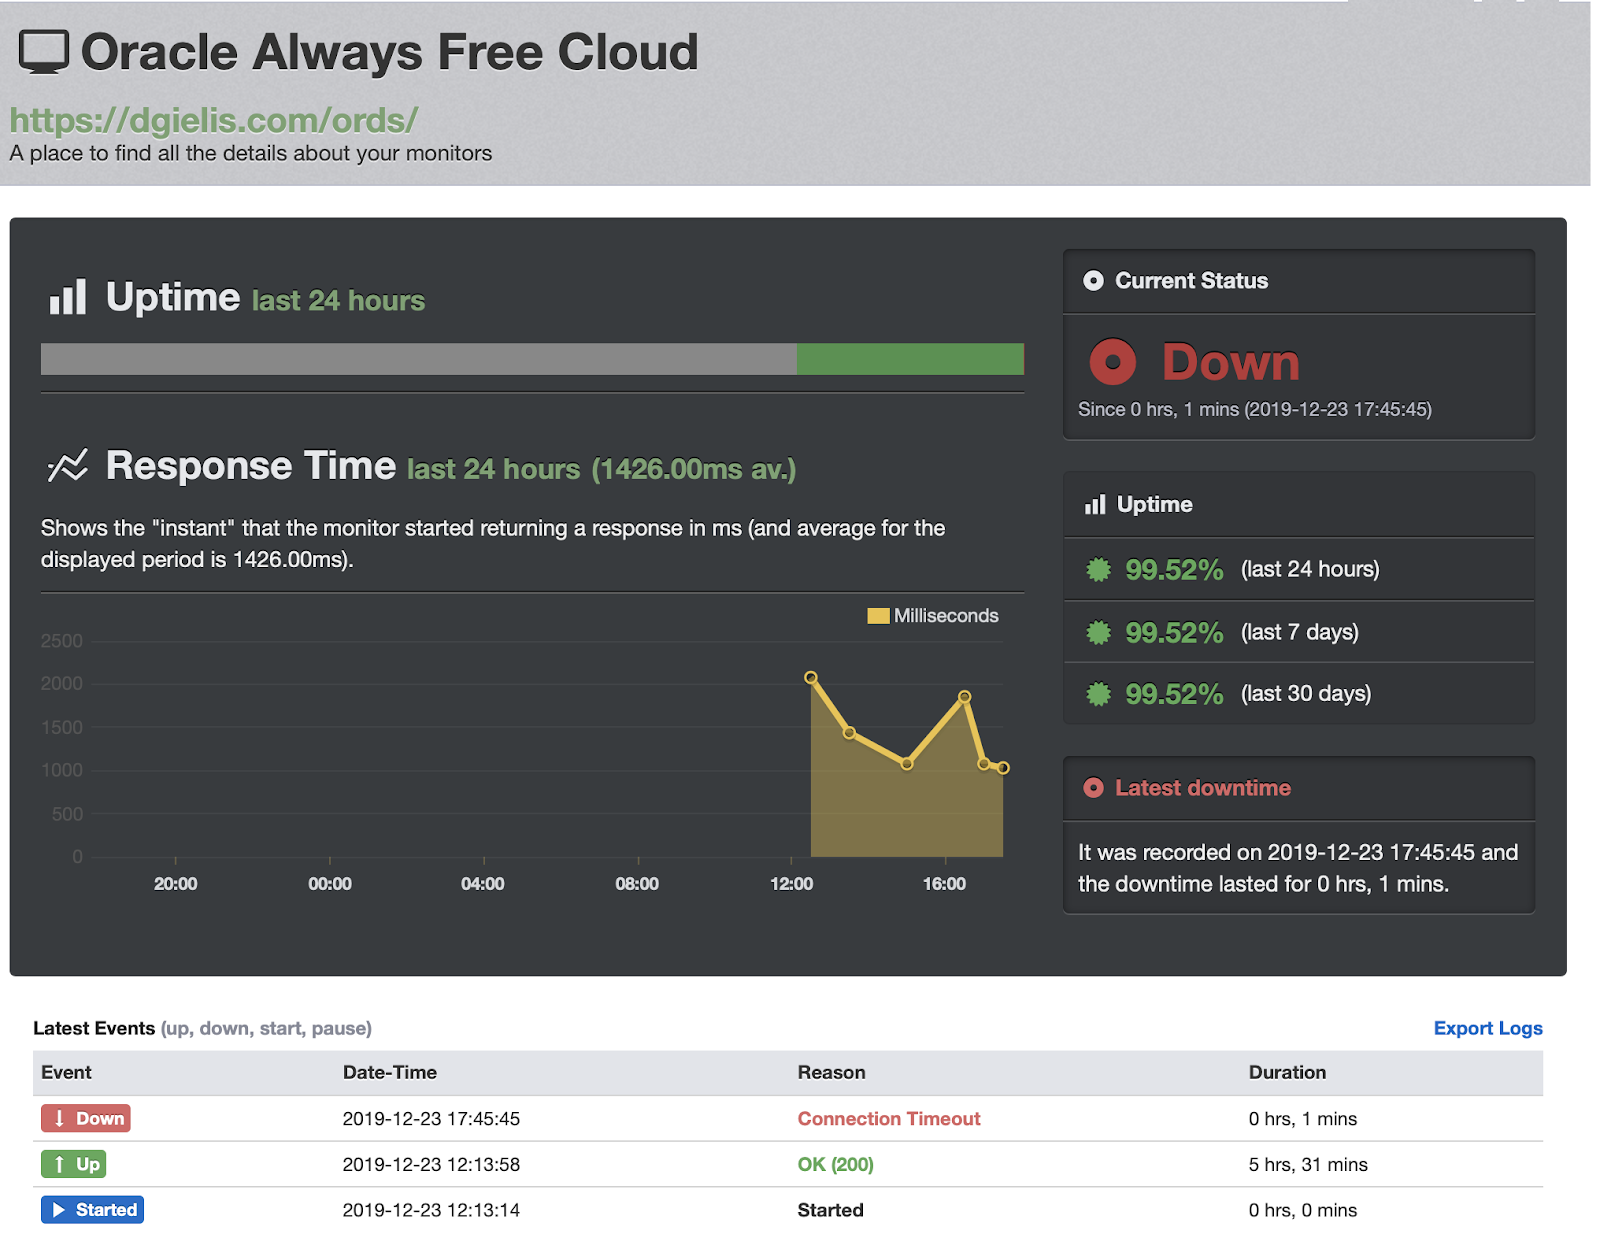This screenshot has height=1260, width=1600.
Task: Click the duration 0 hrs, 0 mins
Action: [x=1303, y=1210]
